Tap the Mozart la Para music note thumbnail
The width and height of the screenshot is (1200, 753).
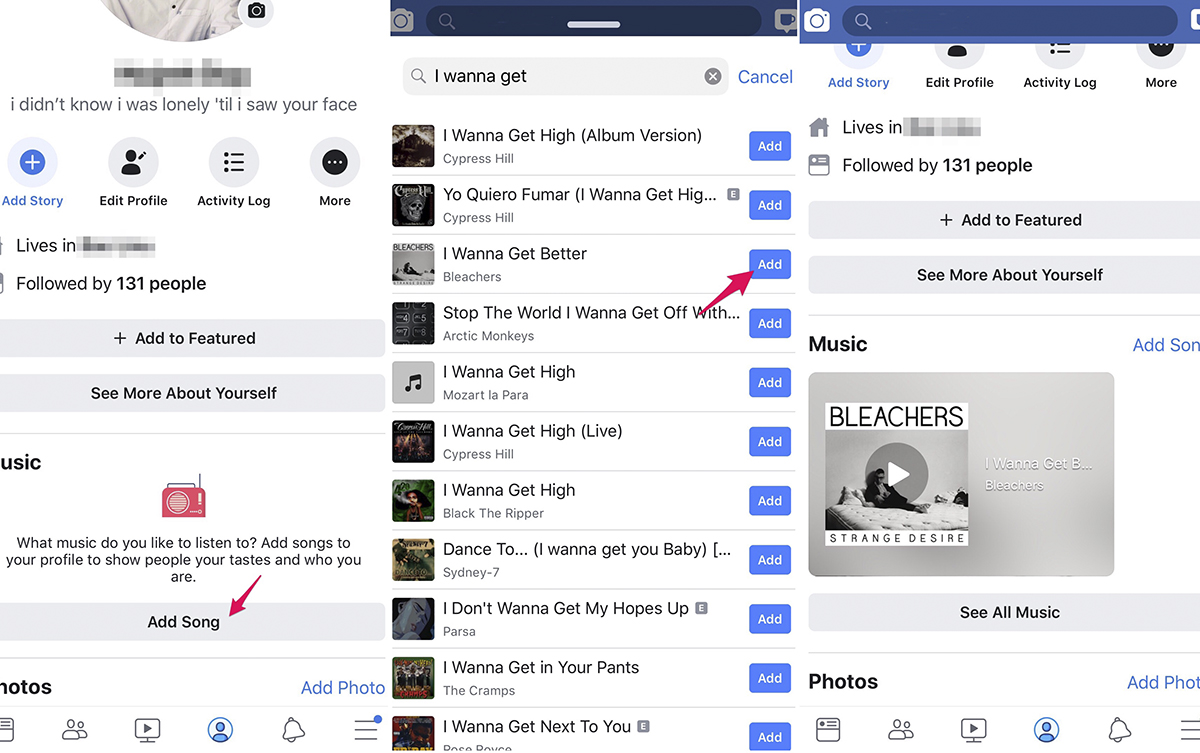point(413,382)
